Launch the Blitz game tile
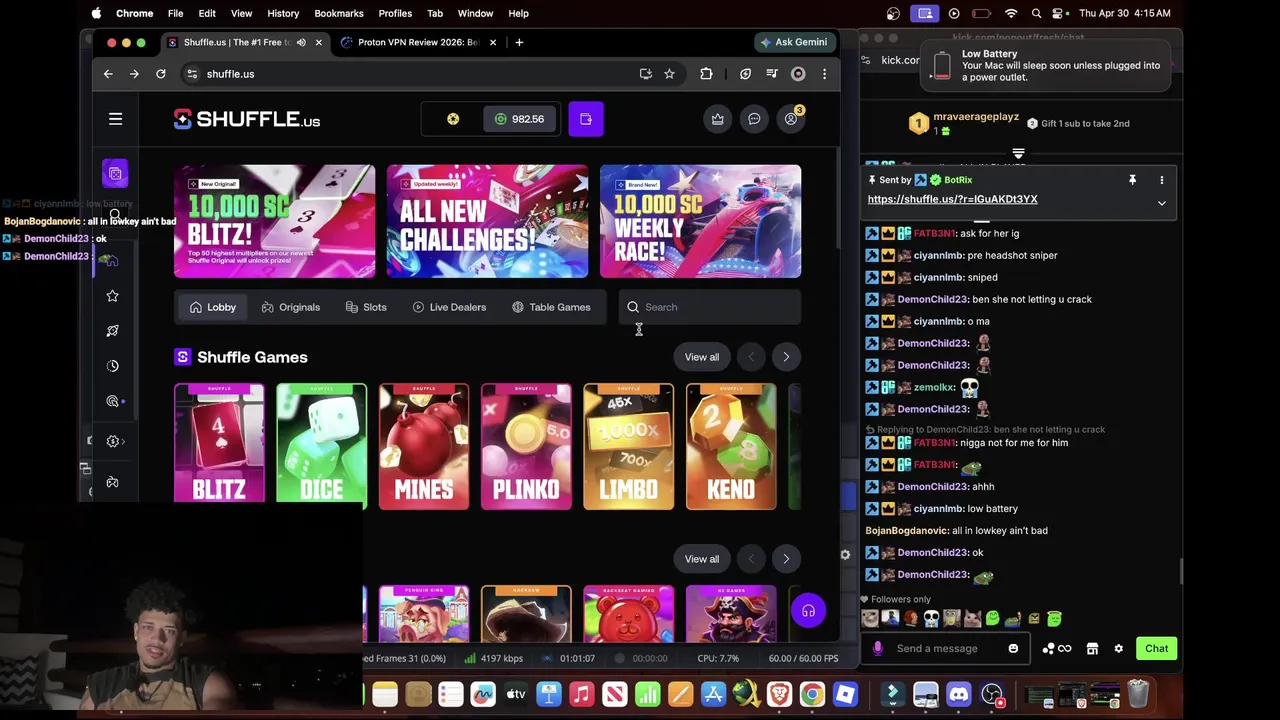The height and width of the screenshot is (720, 1280). pos(219,446)
